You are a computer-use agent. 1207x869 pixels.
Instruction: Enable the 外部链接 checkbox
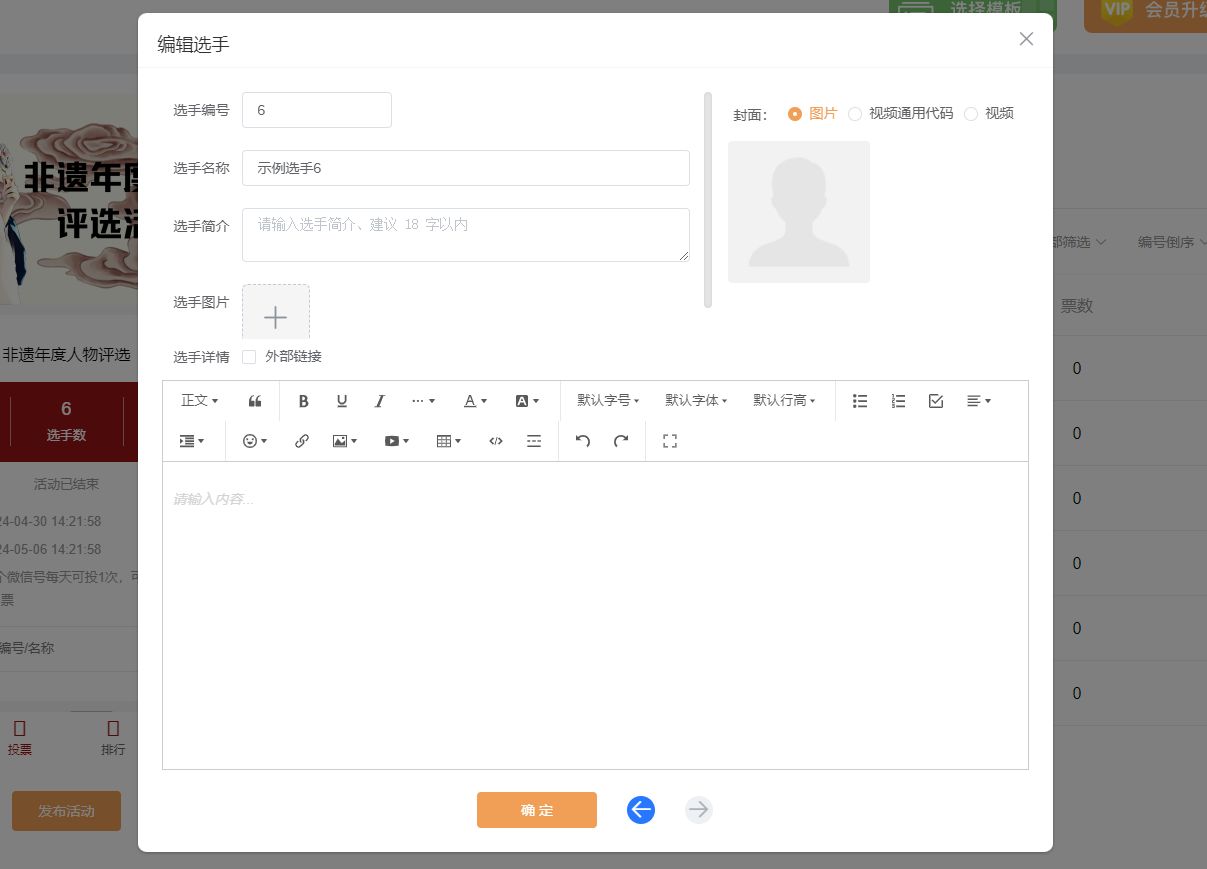[250, 357]
